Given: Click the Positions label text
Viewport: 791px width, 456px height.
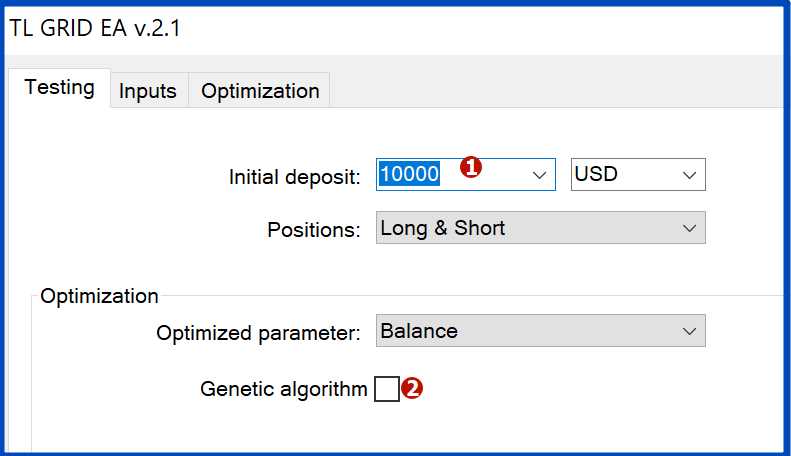Looking at the screenshot, I should click(x=313, y=230).
